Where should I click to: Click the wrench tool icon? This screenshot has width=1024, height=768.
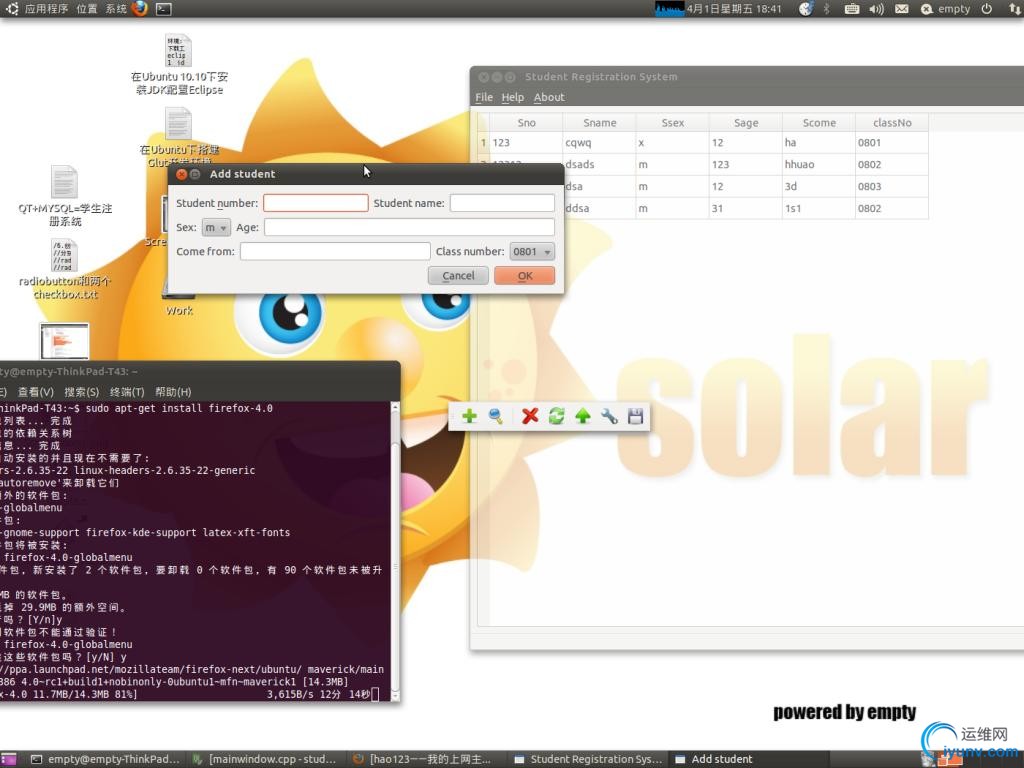click(609, 416)
